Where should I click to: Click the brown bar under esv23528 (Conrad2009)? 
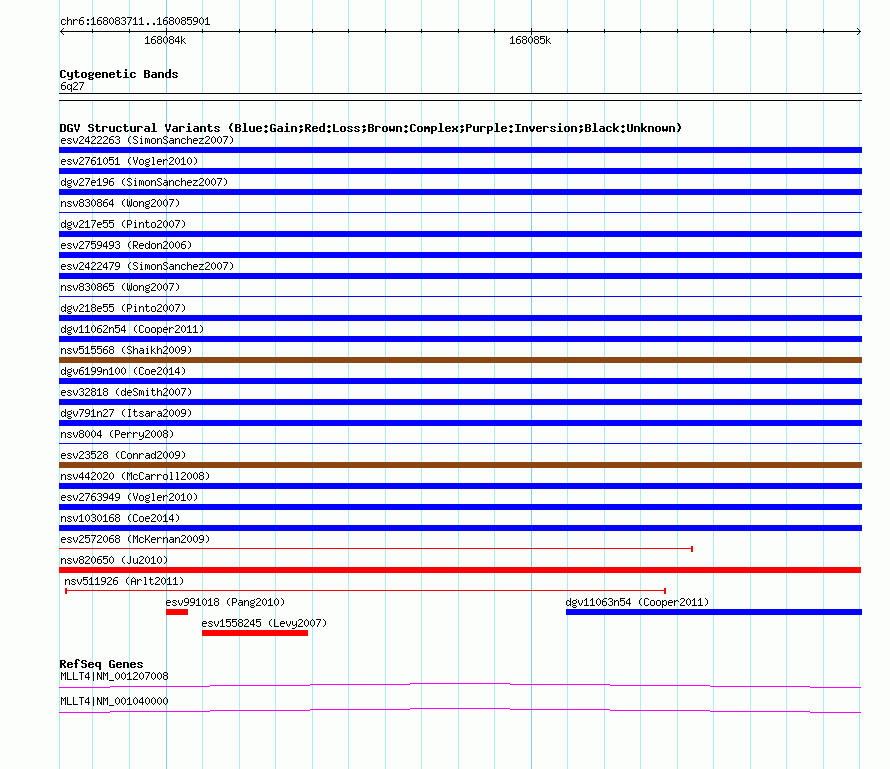click(460, 465)
